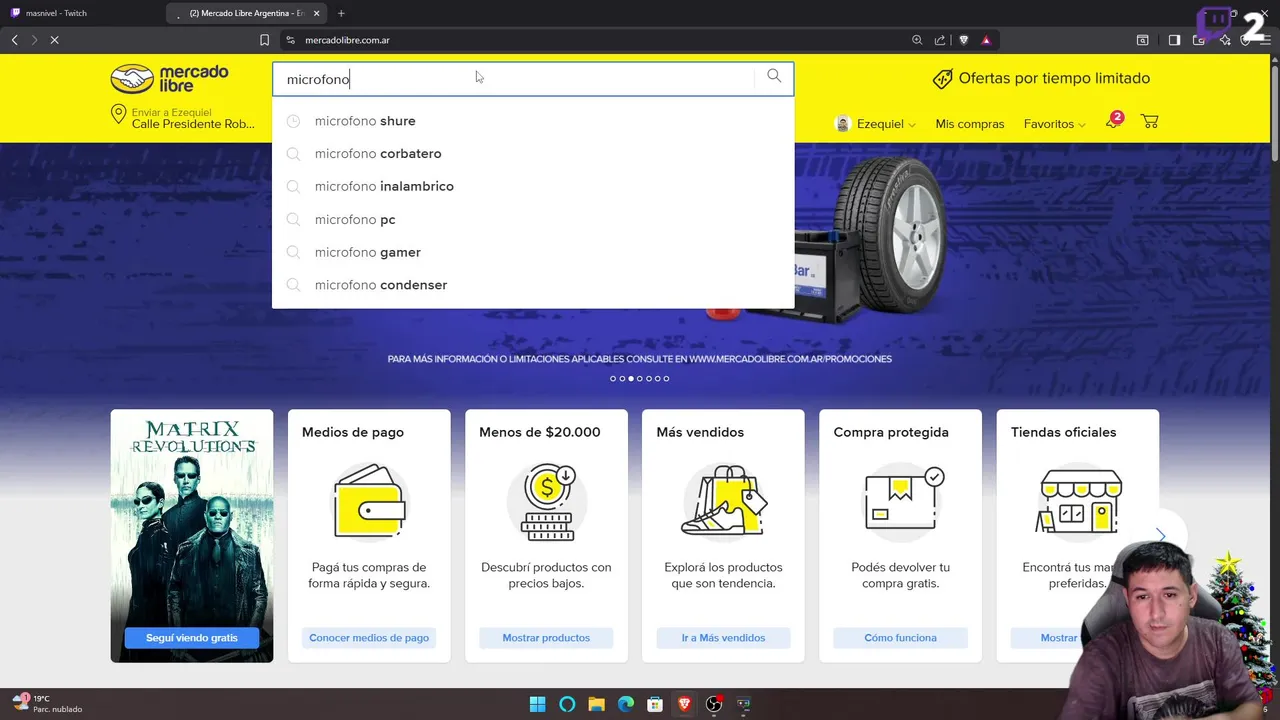Open the weather widget showing 19°C
1280x720 pixels.
click(x=47, y=704)
